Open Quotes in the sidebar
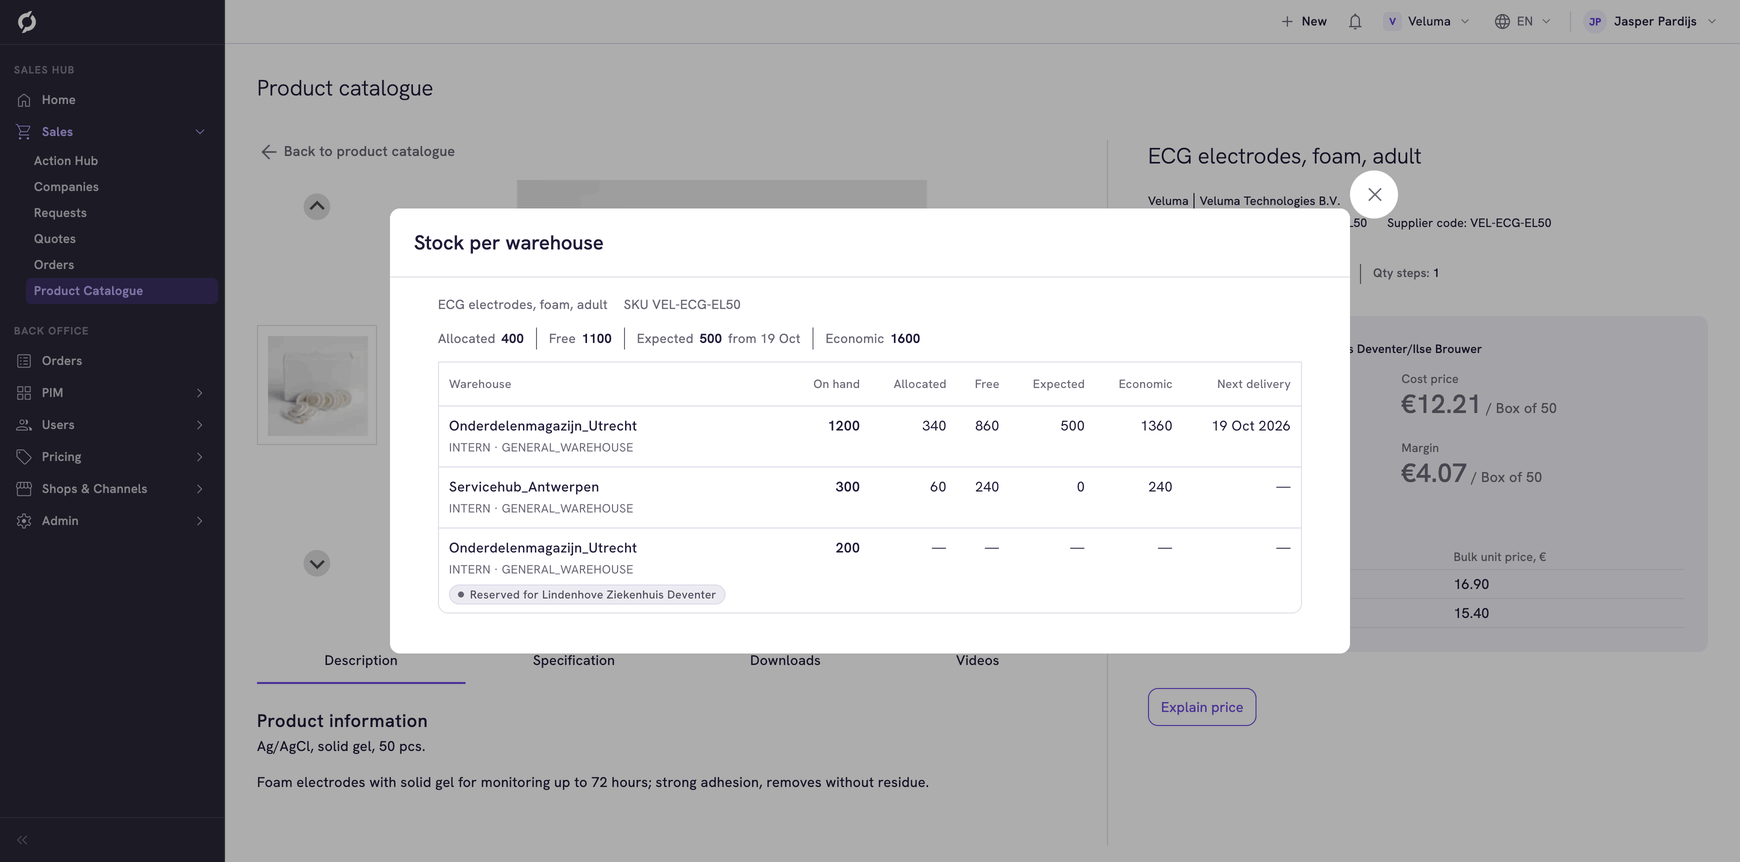 (55, 239)
